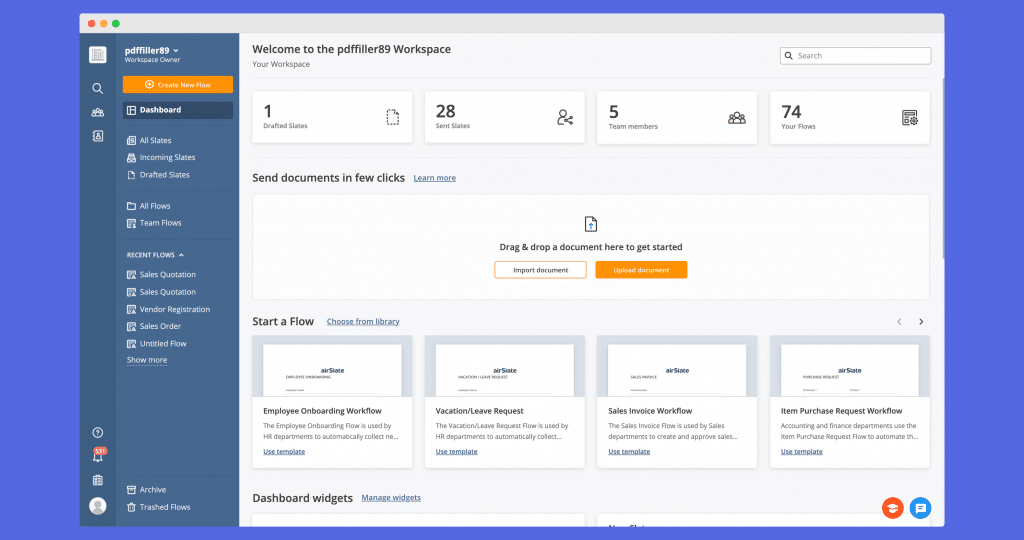Screen dimensions: 1024x540
Task: Open Incoming Slates in sidebar
Action: [x=161, y=157]
